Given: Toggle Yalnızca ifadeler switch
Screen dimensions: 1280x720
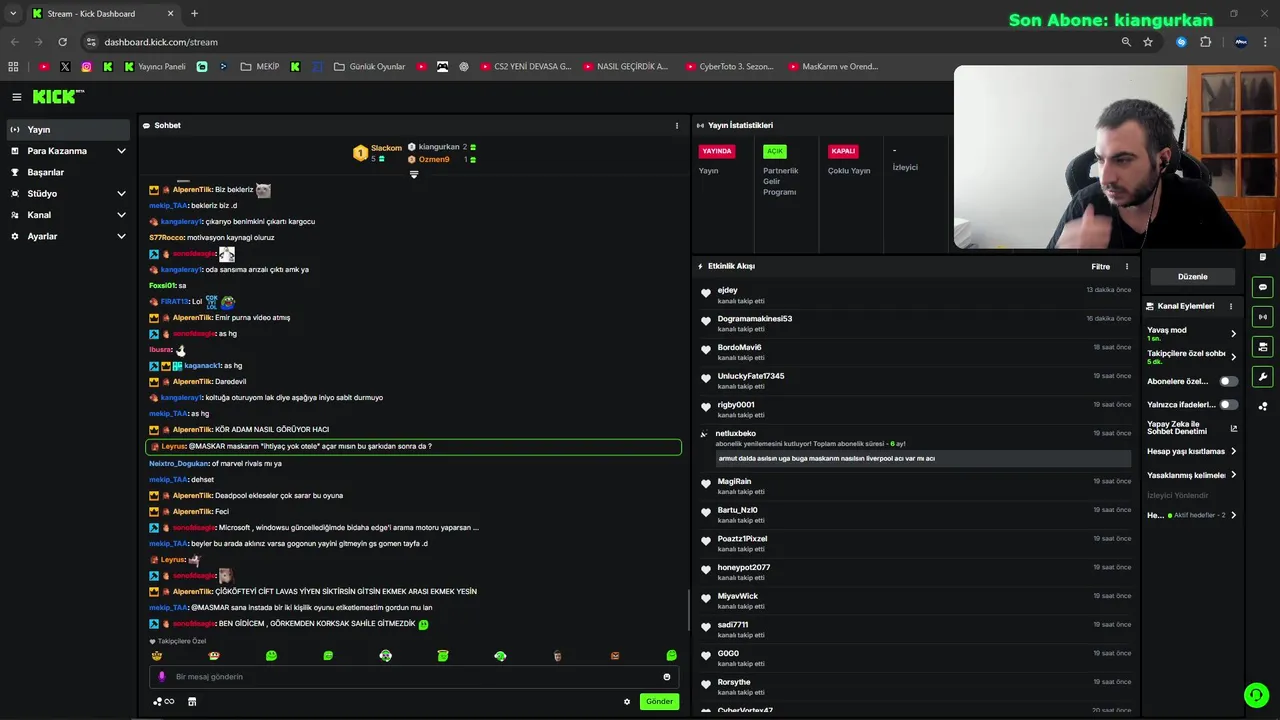Looking at the screenshot, I should pos(1228,405).
